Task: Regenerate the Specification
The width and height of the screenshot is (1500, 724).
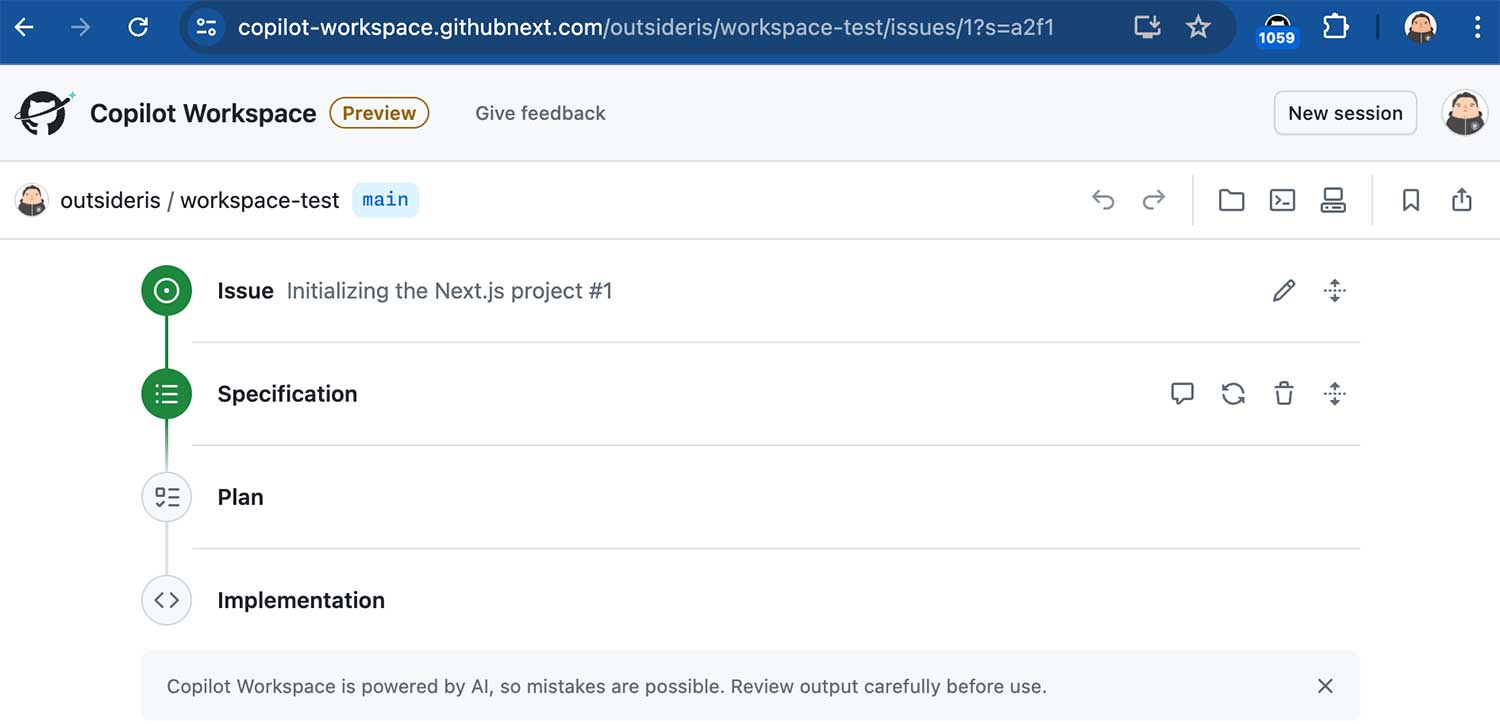Action: coord(1233,394)
